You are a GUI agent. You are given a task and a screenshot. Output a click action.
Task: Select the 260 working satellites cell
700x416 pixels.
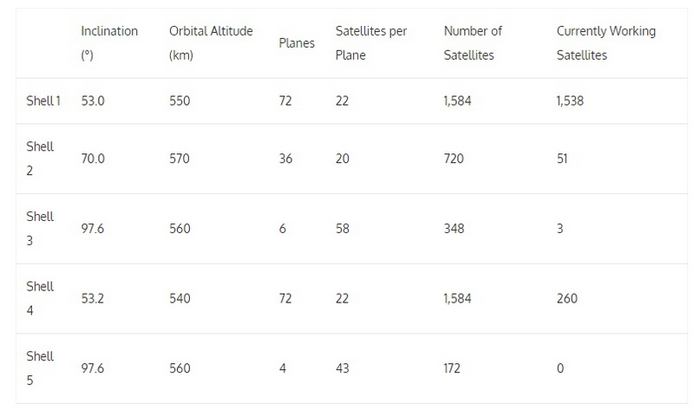pos(566,299)
